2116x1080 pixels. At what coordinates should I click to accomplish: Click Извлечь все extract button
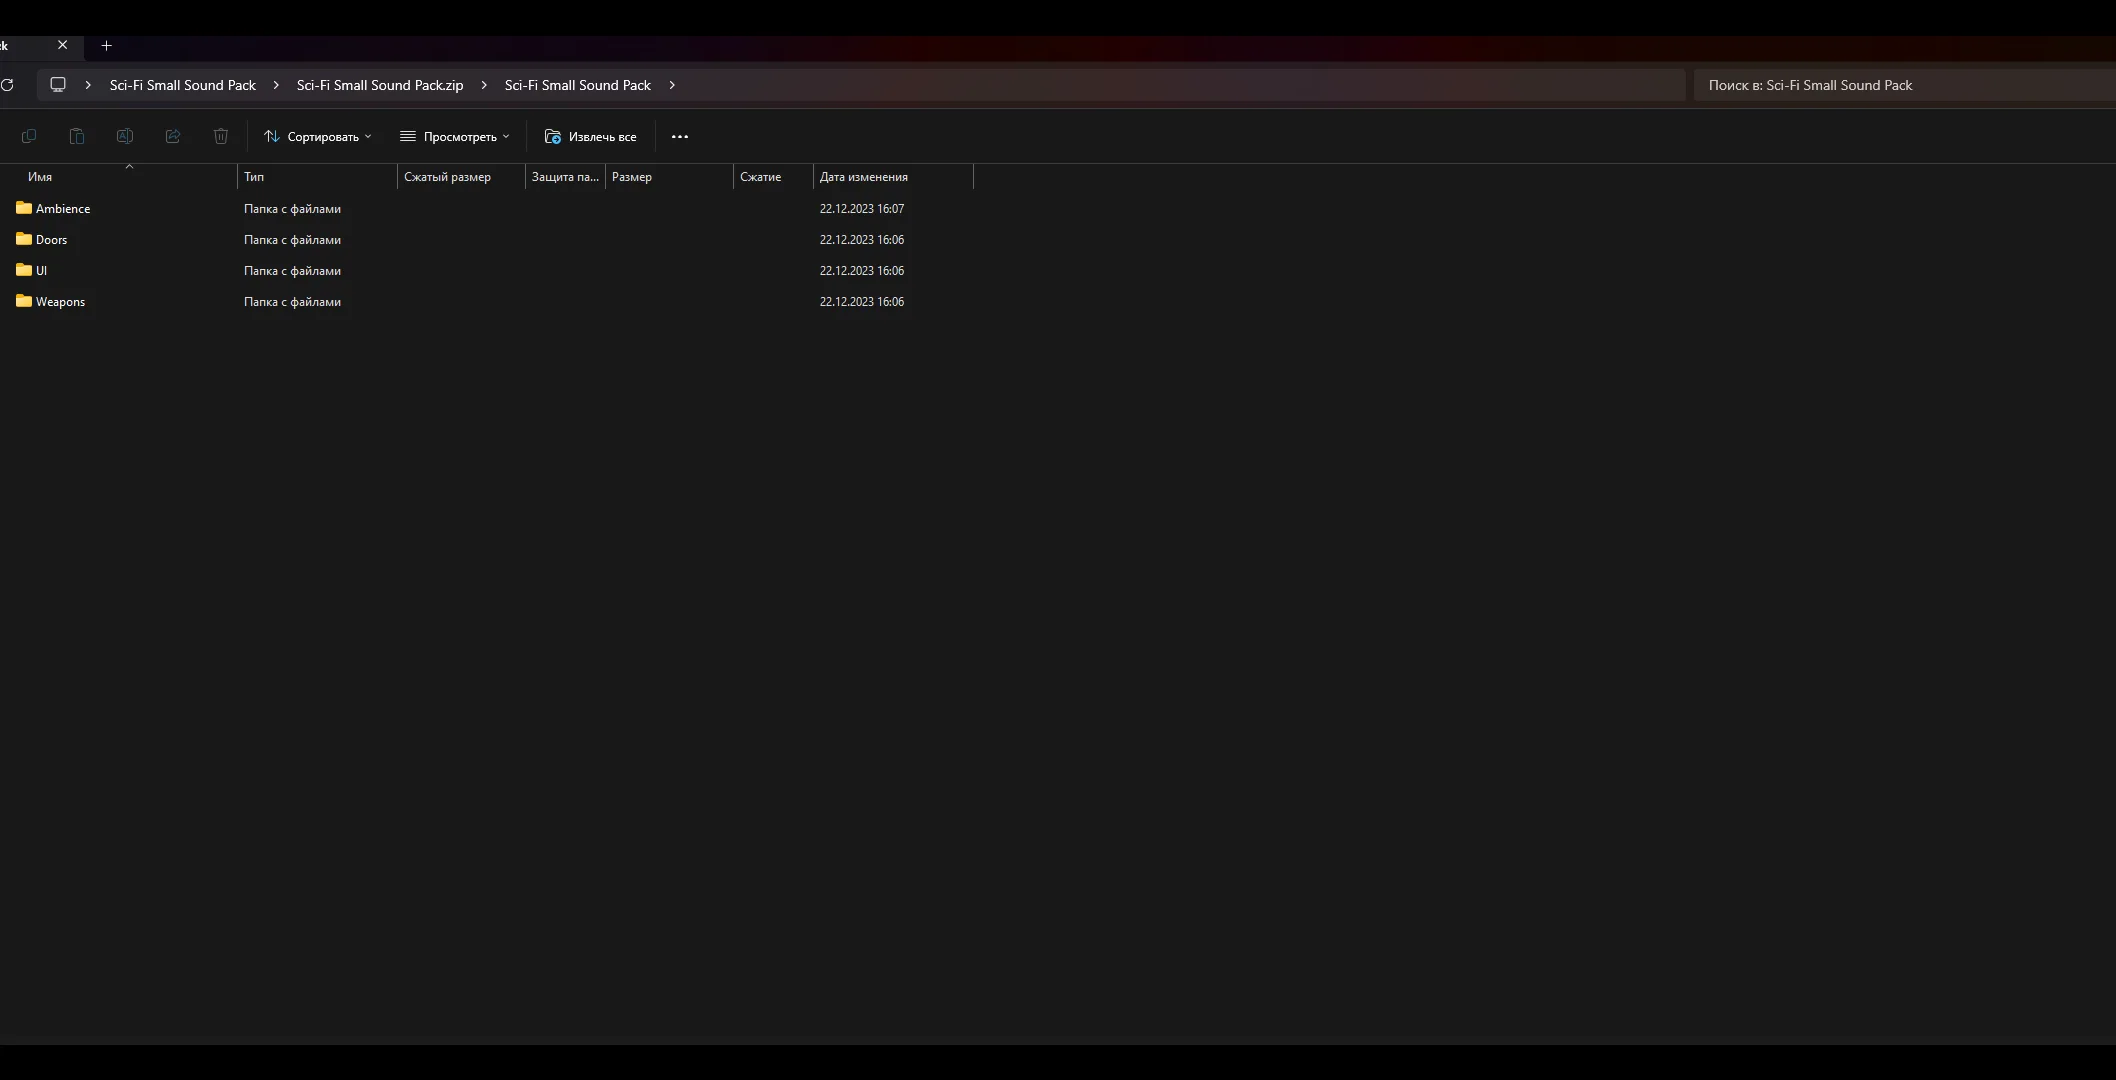point(591,137)
